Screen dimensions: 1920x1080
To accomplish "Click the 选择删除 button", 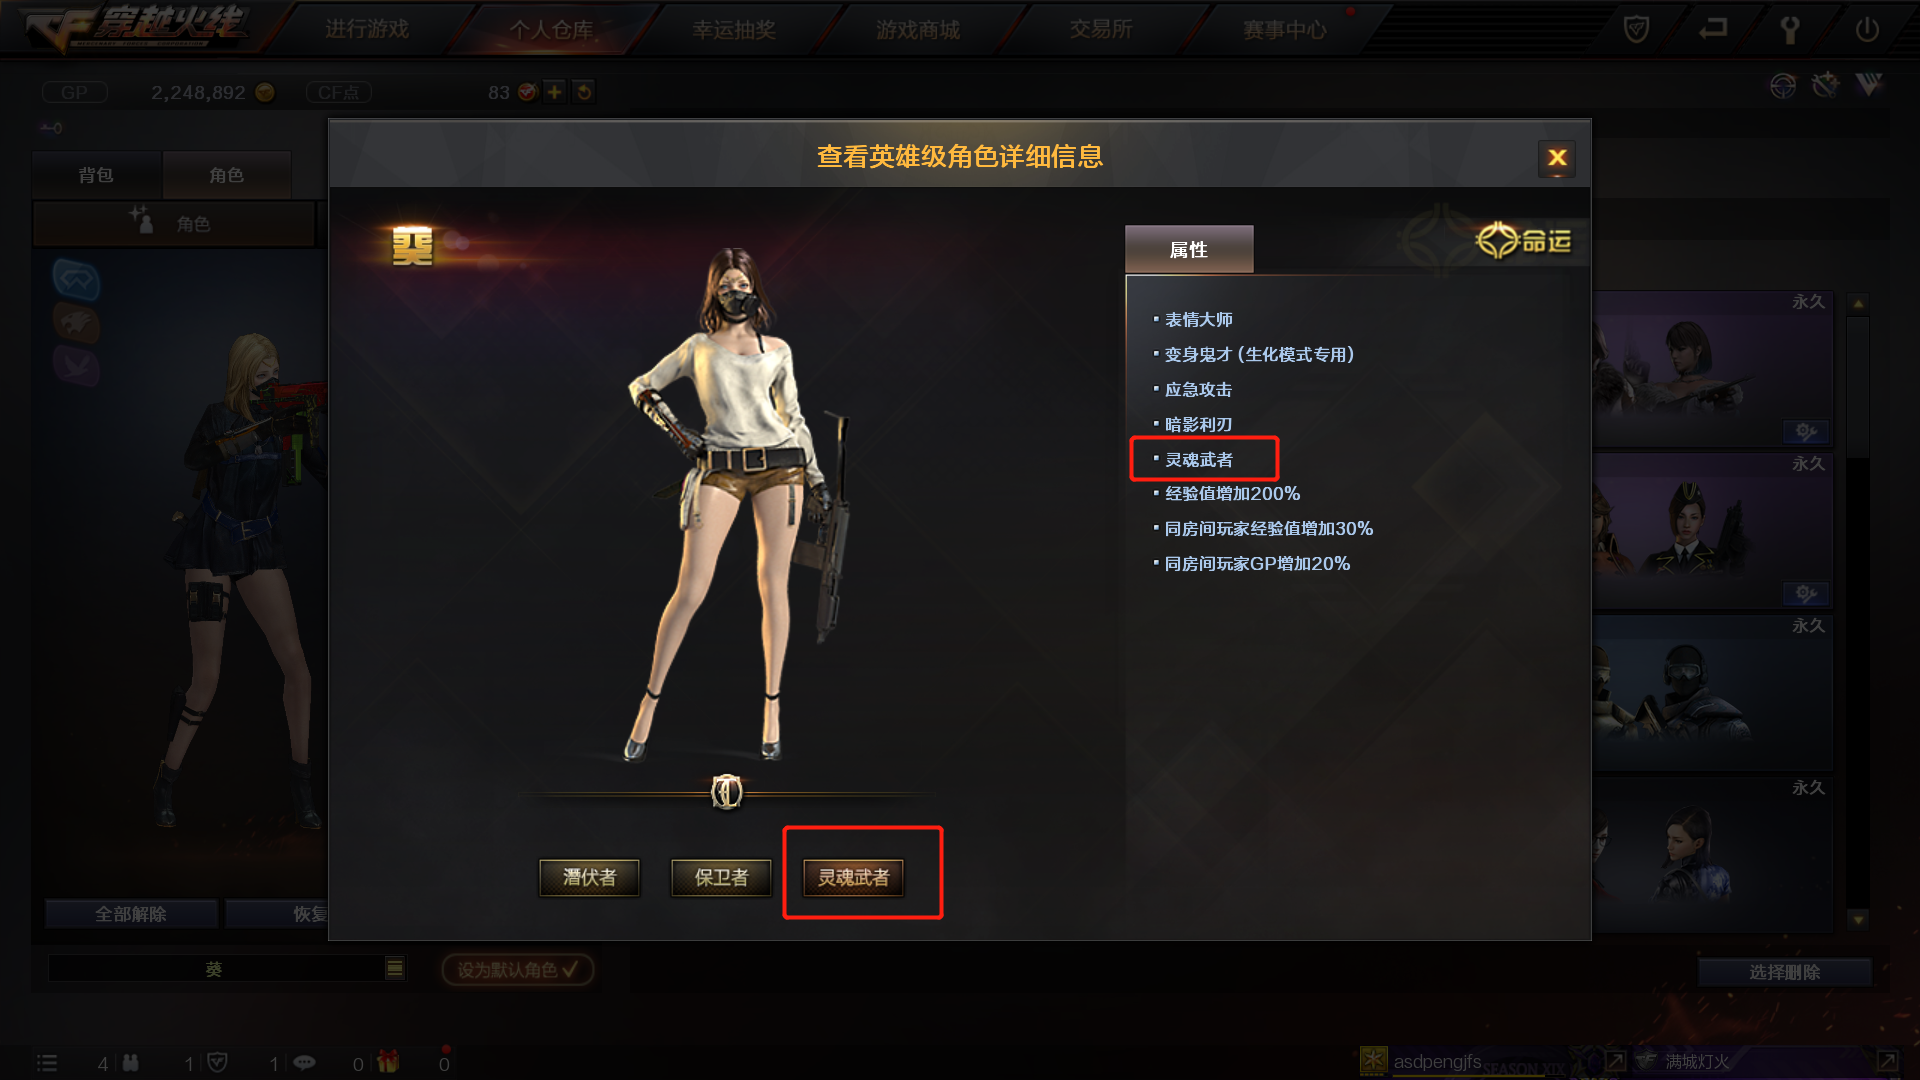I will [1784, 972].
